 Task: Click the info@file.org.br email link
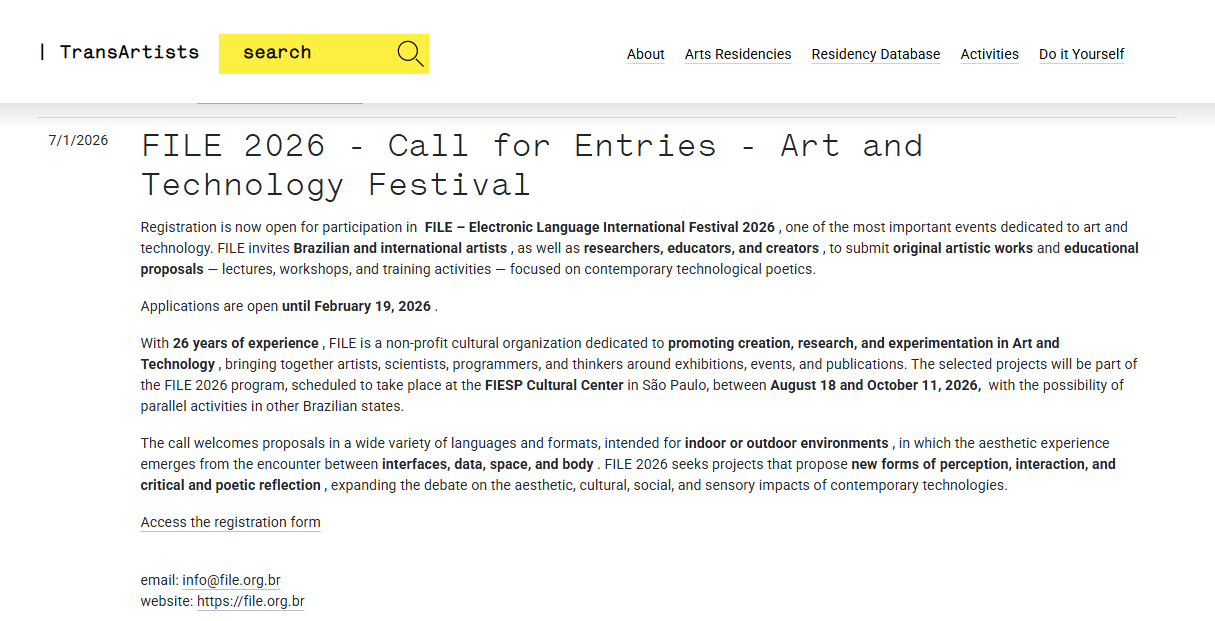point(231,580)
